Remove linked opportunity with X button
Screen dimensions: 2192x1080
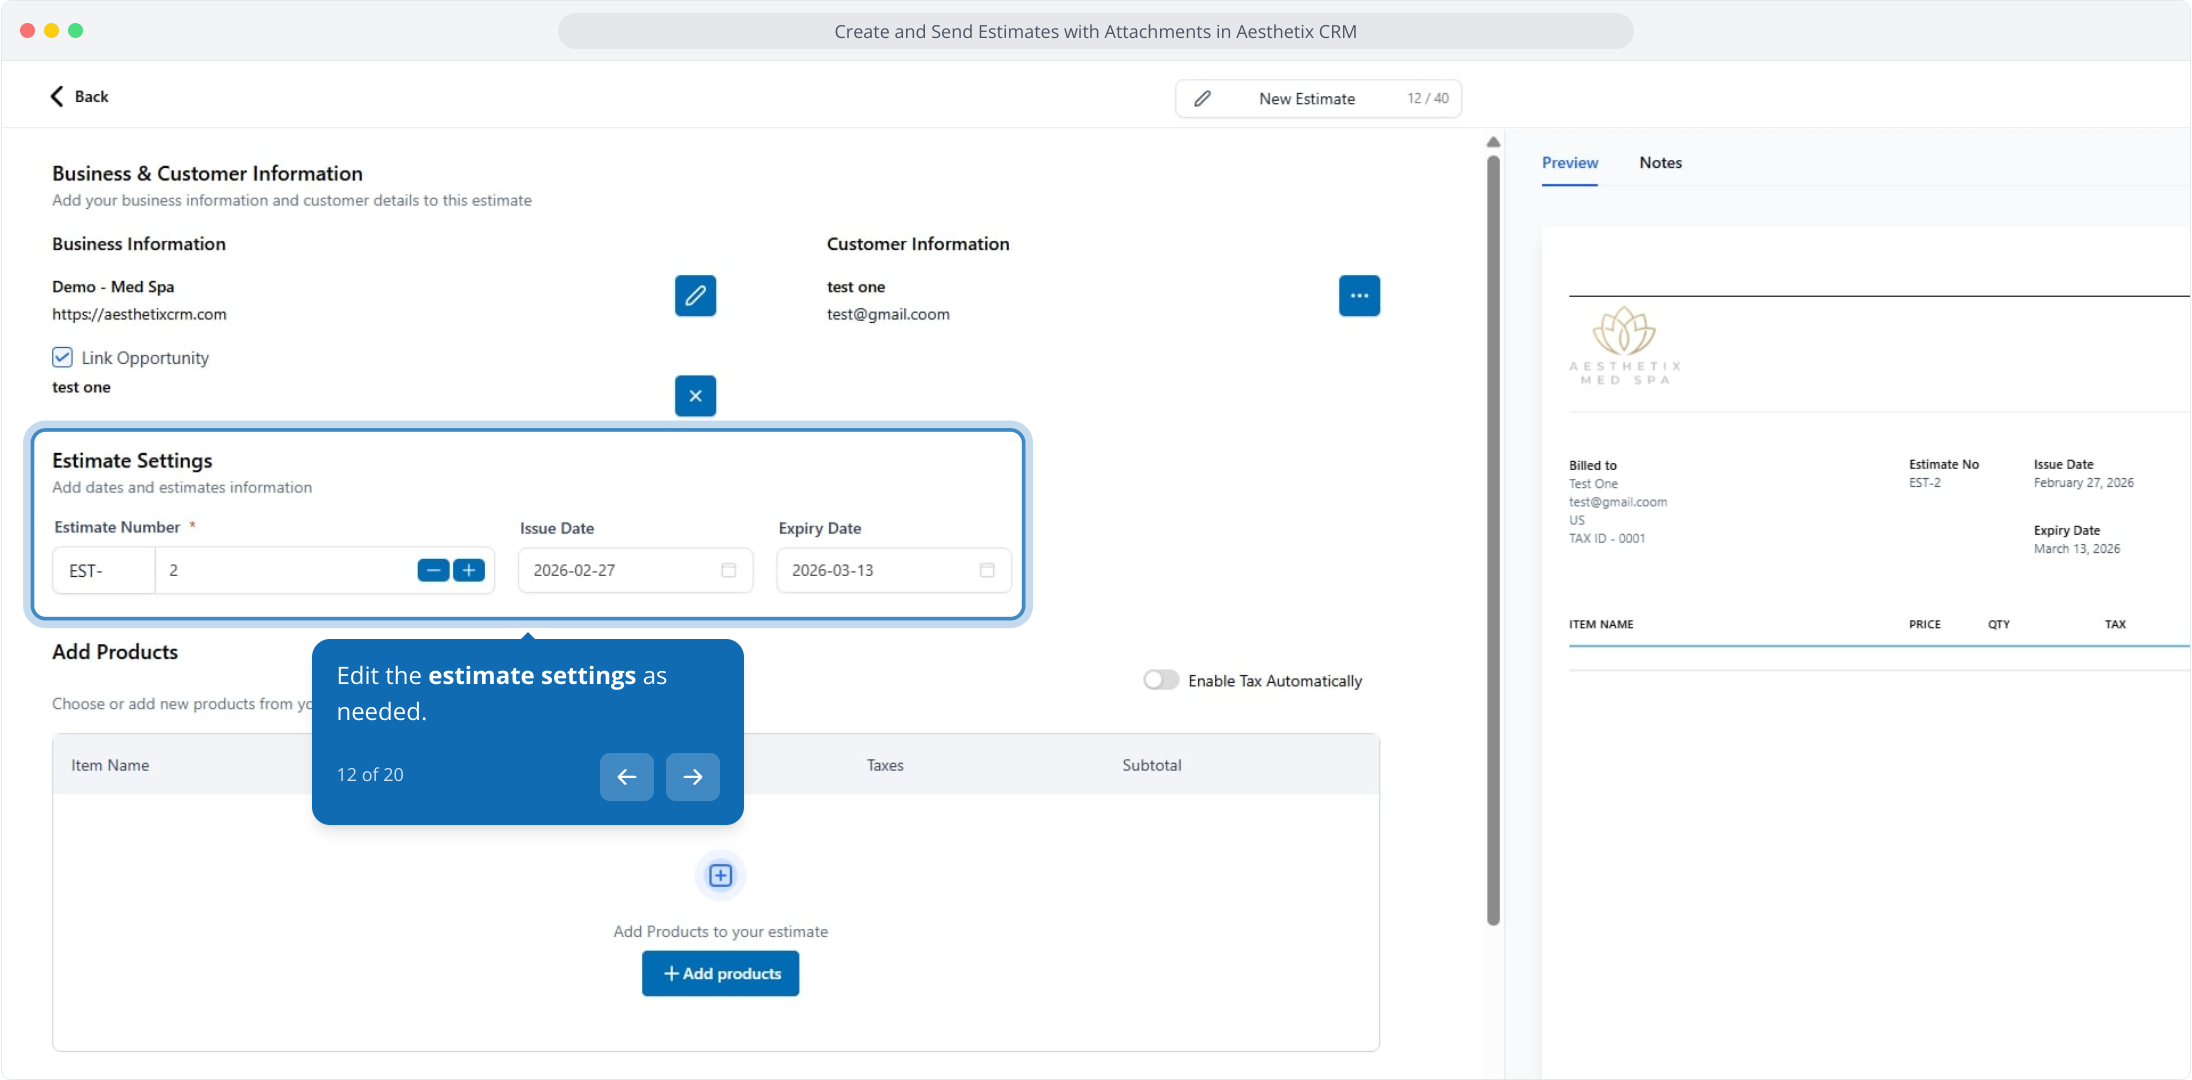coord(695,396)
